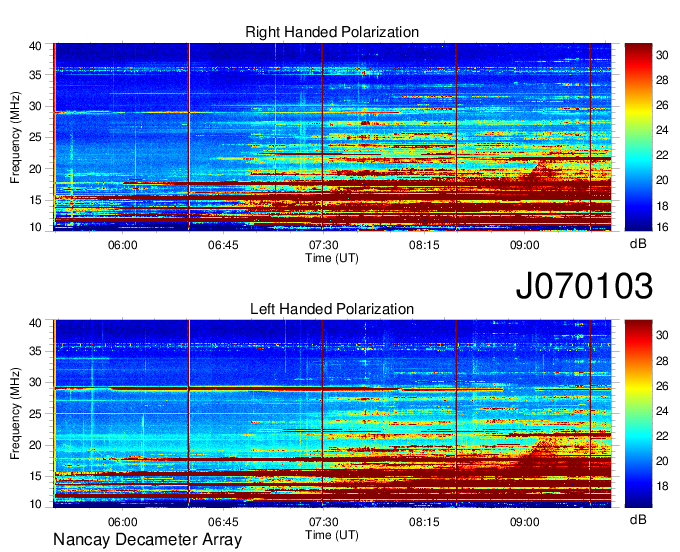Click the 07:30 time tick on Right Handed plot
This screenshot has width=680, height=552.
point(324,245)
